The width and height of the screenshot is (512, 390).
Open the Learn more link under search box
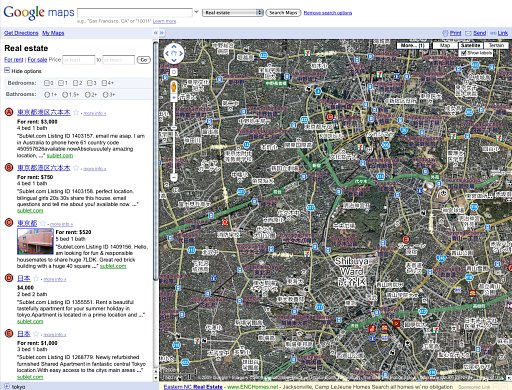pyautogui.click(x=164, y=21)
